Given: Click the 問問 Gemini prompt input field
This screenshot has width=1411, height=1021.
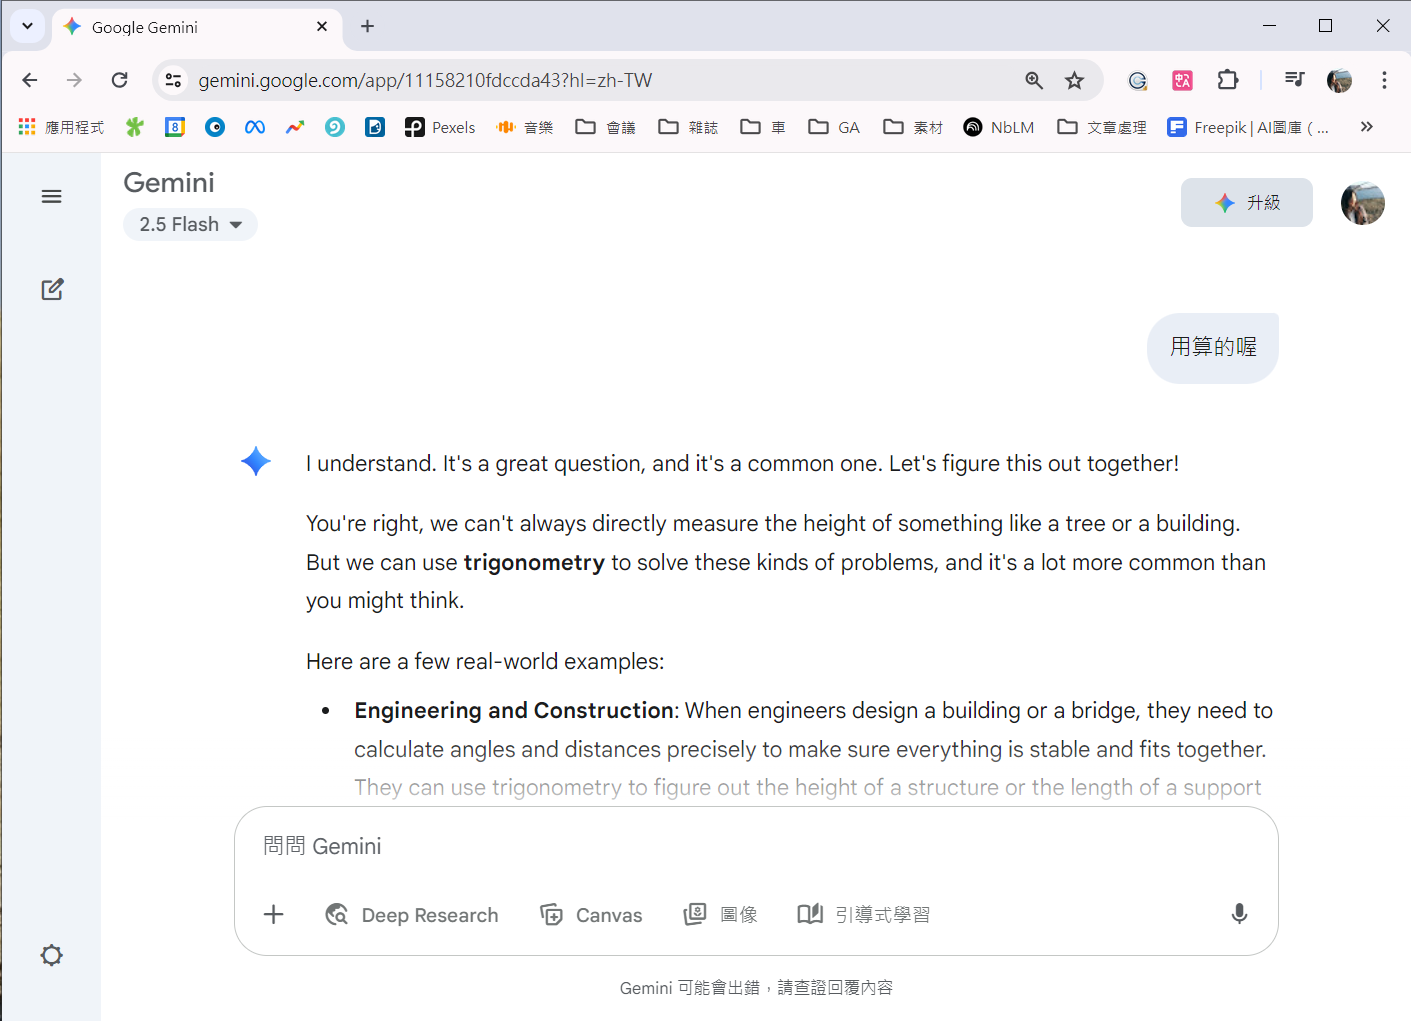Looking at the screenshot, I should [755, 847].
